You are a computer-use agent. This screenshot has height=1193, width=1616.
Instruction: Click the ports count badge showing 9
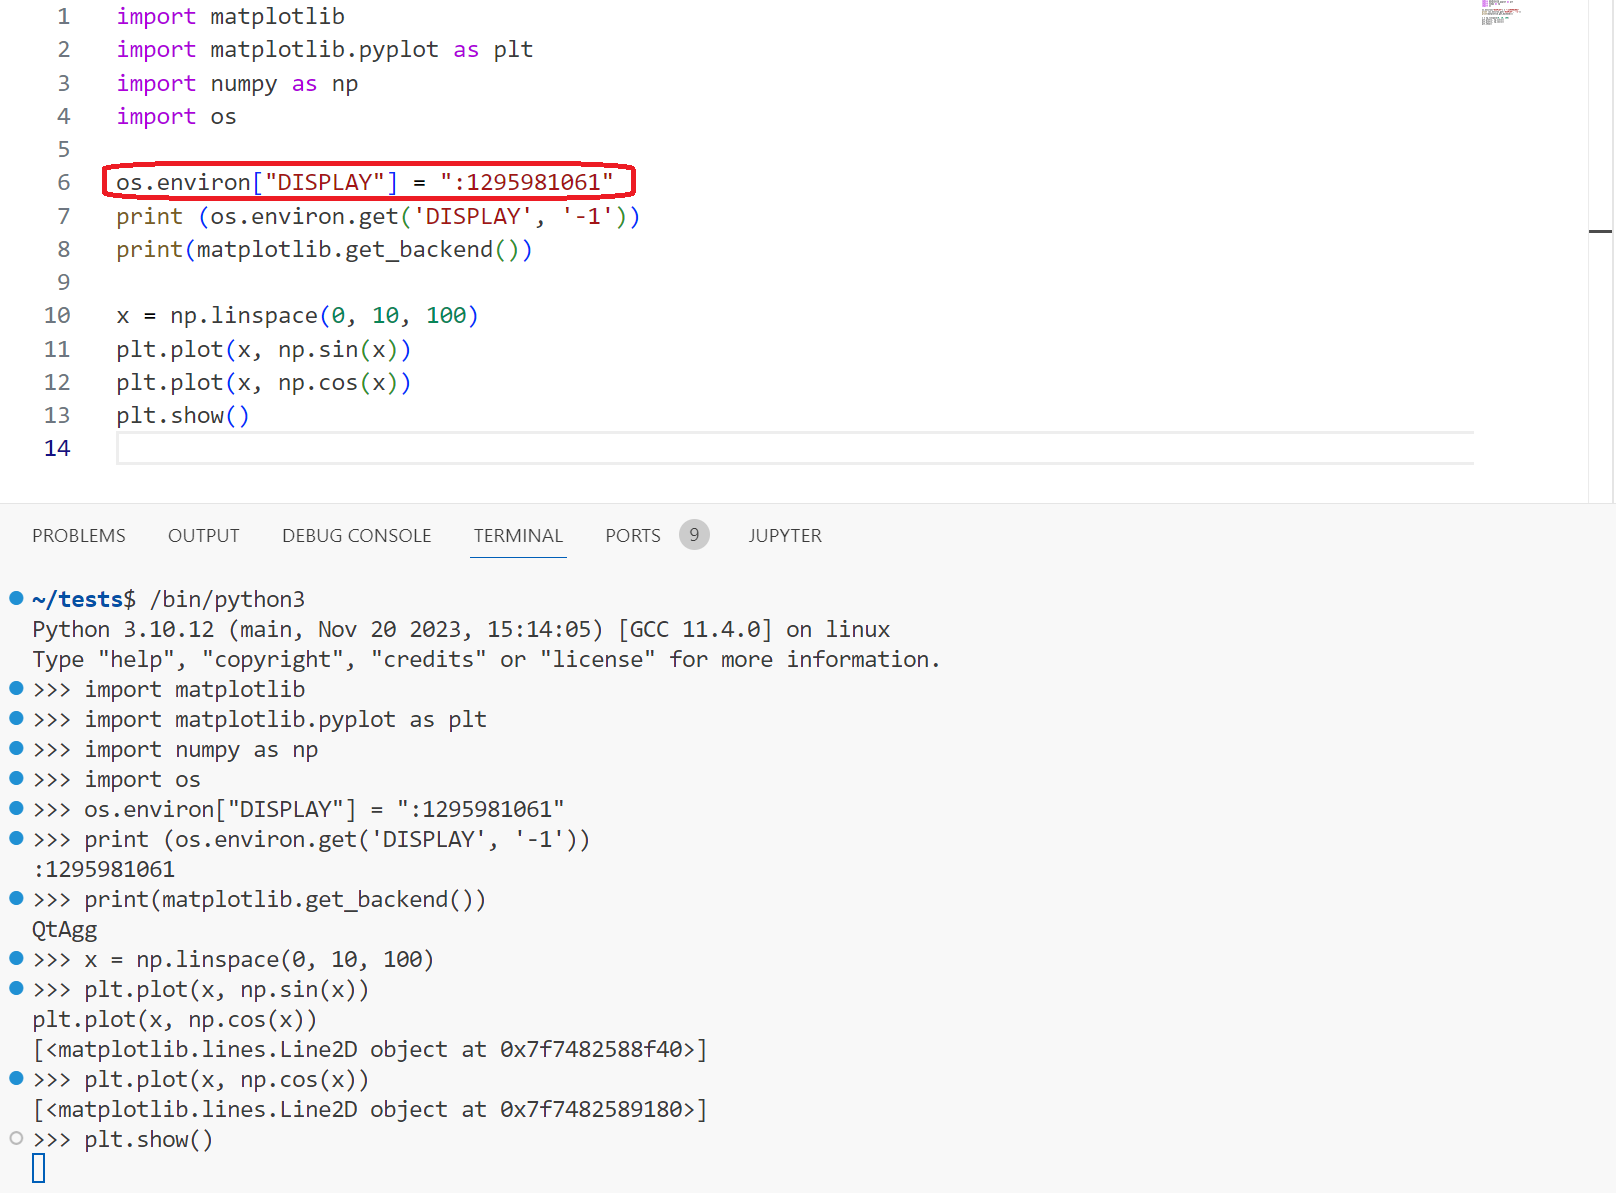pos(694,535)
